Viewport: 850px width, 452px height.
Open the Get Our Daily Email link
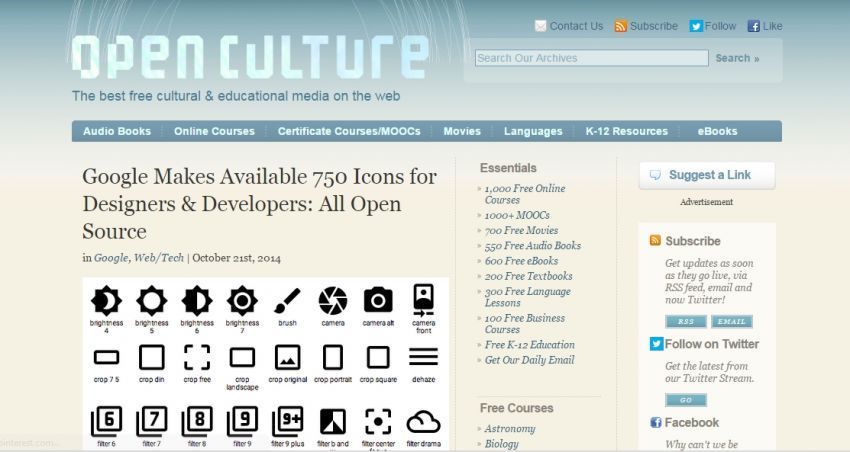(530, 360)
